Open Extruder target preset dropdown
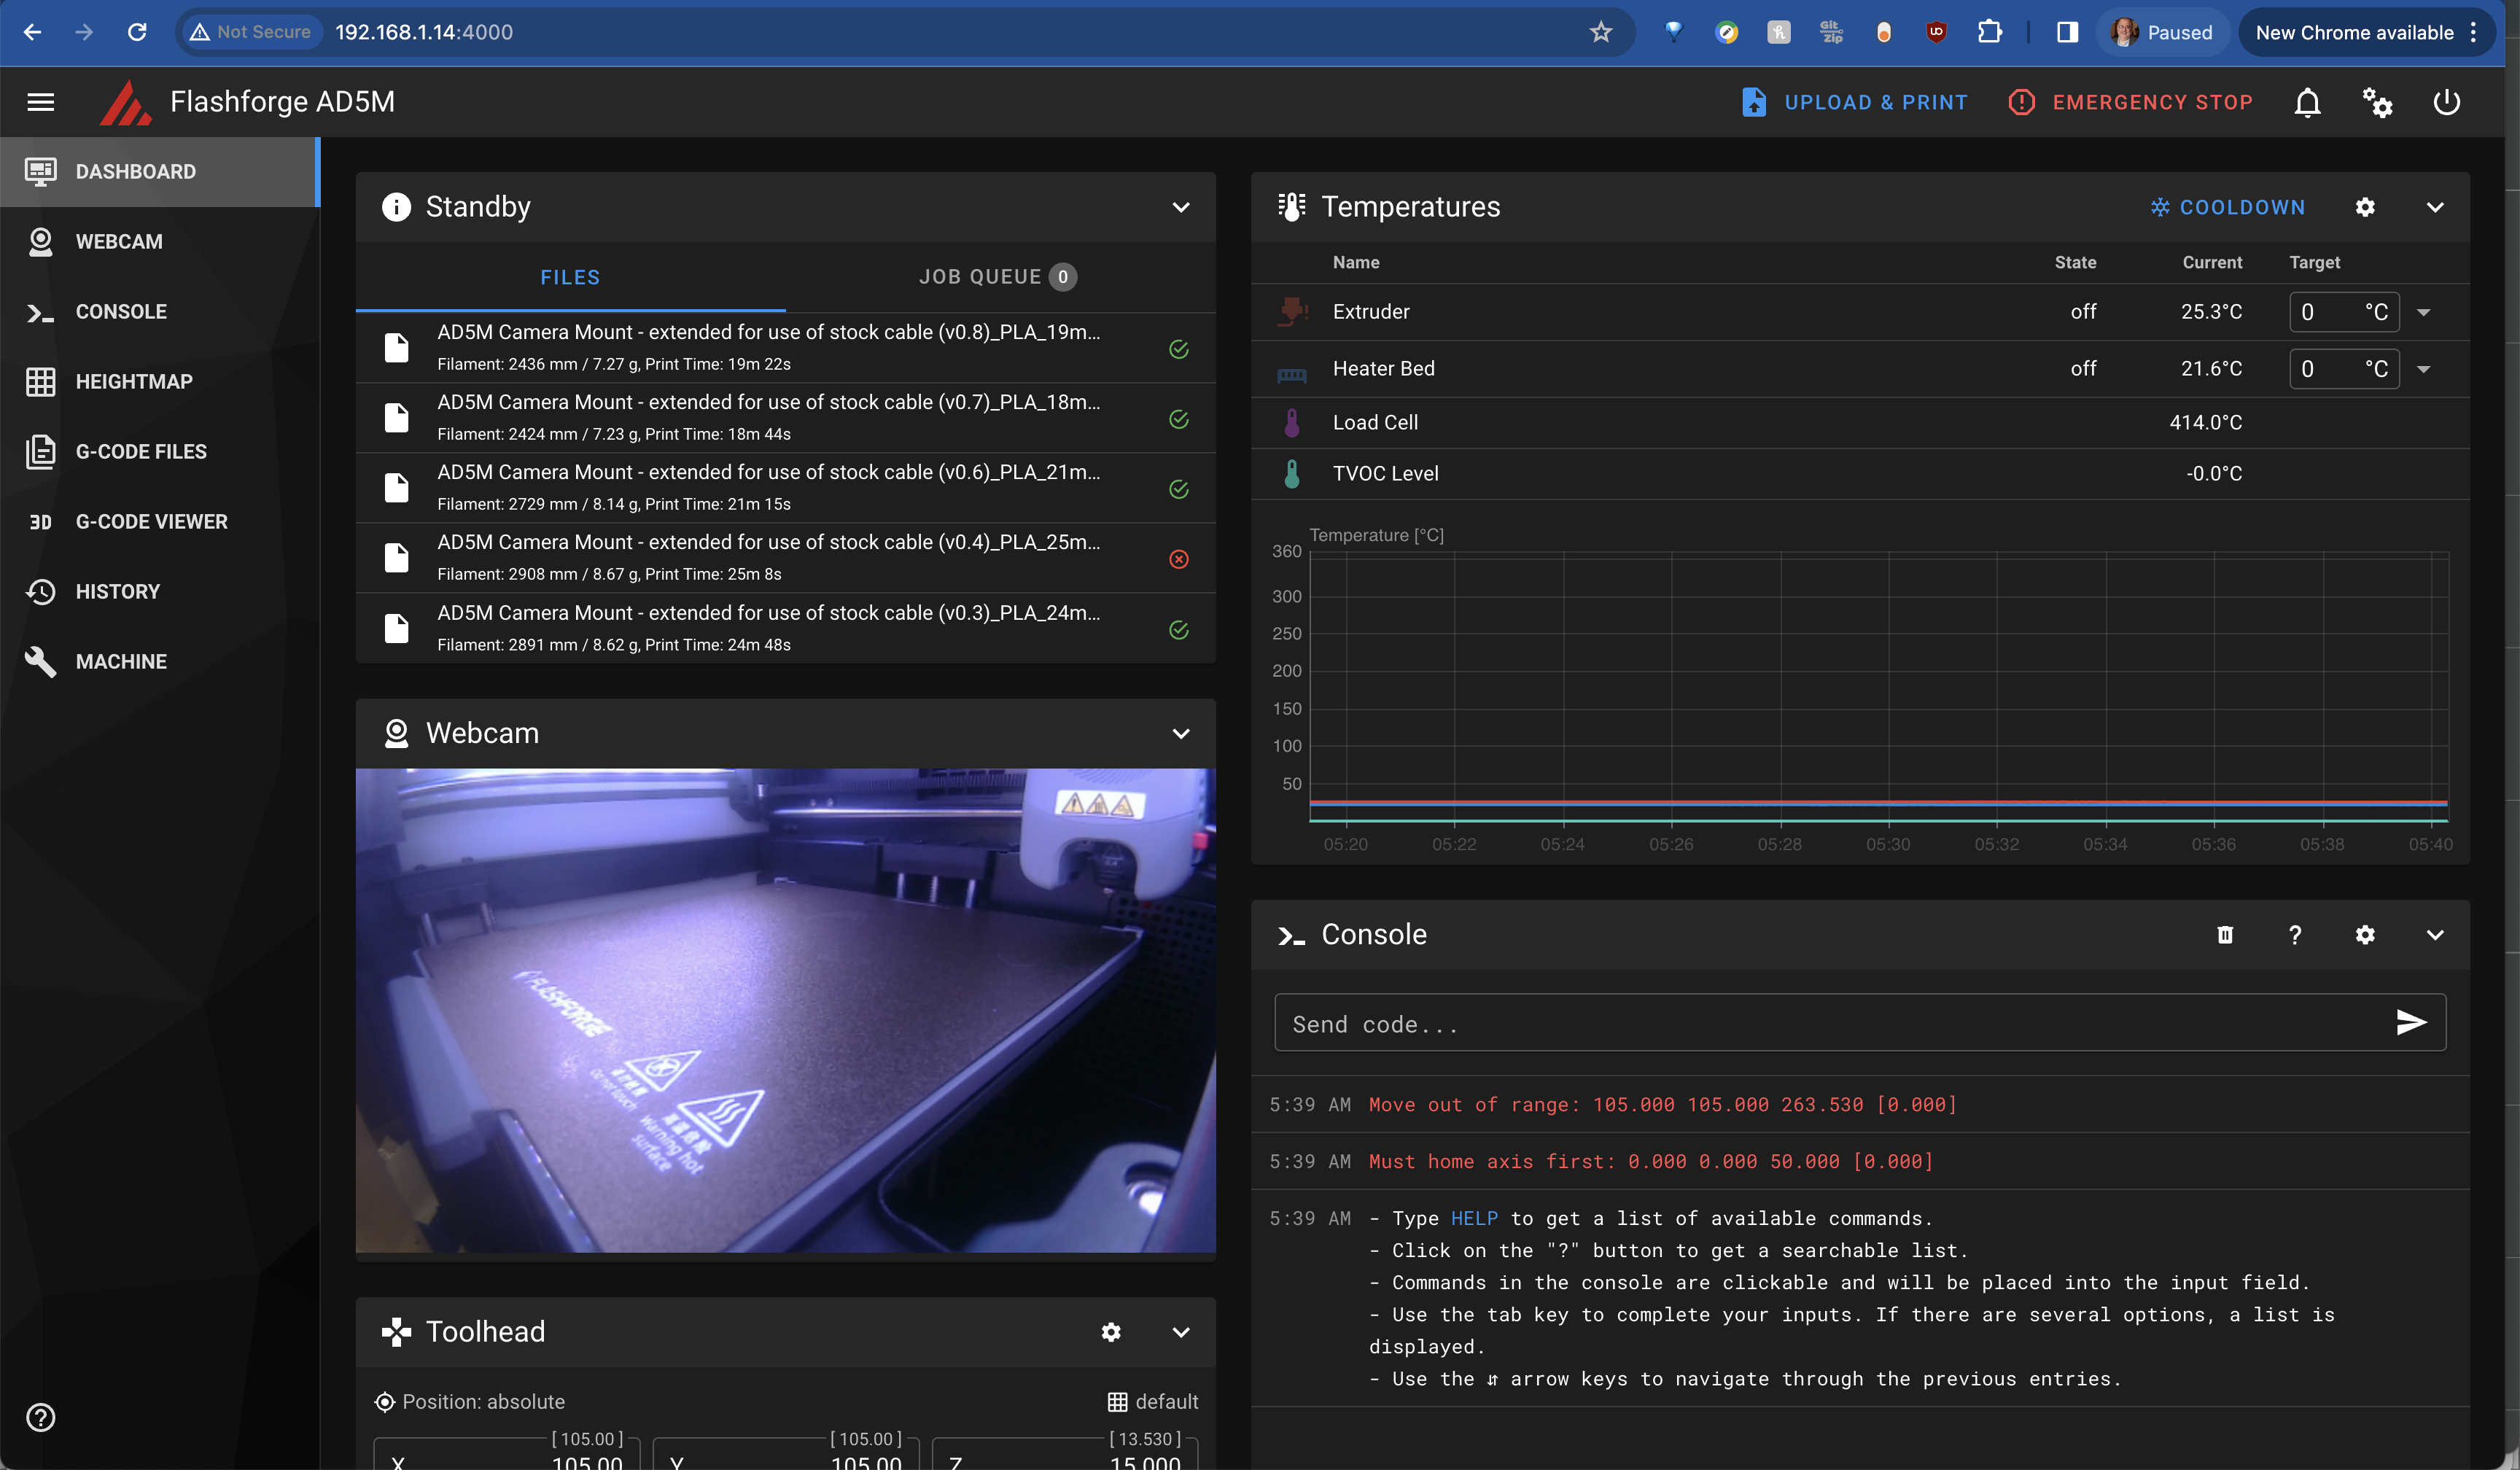The image size is (2520, 1470). 2424,312
